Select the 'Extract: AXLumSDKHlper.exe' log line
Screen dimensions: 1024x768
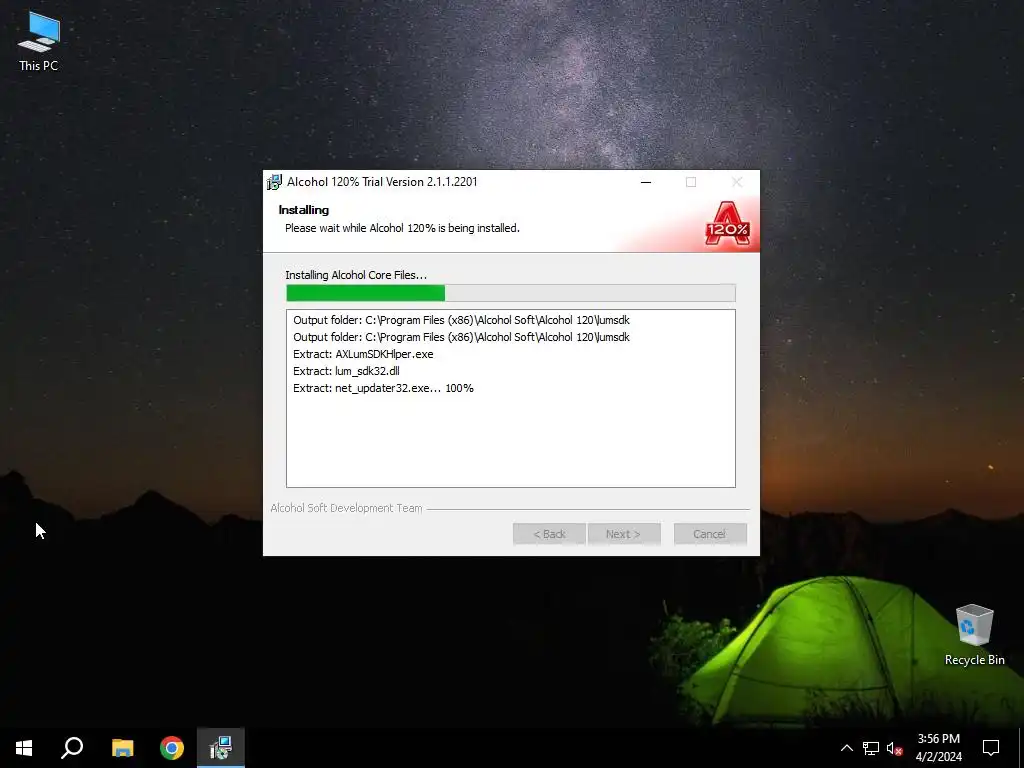(x=363, y=354)
